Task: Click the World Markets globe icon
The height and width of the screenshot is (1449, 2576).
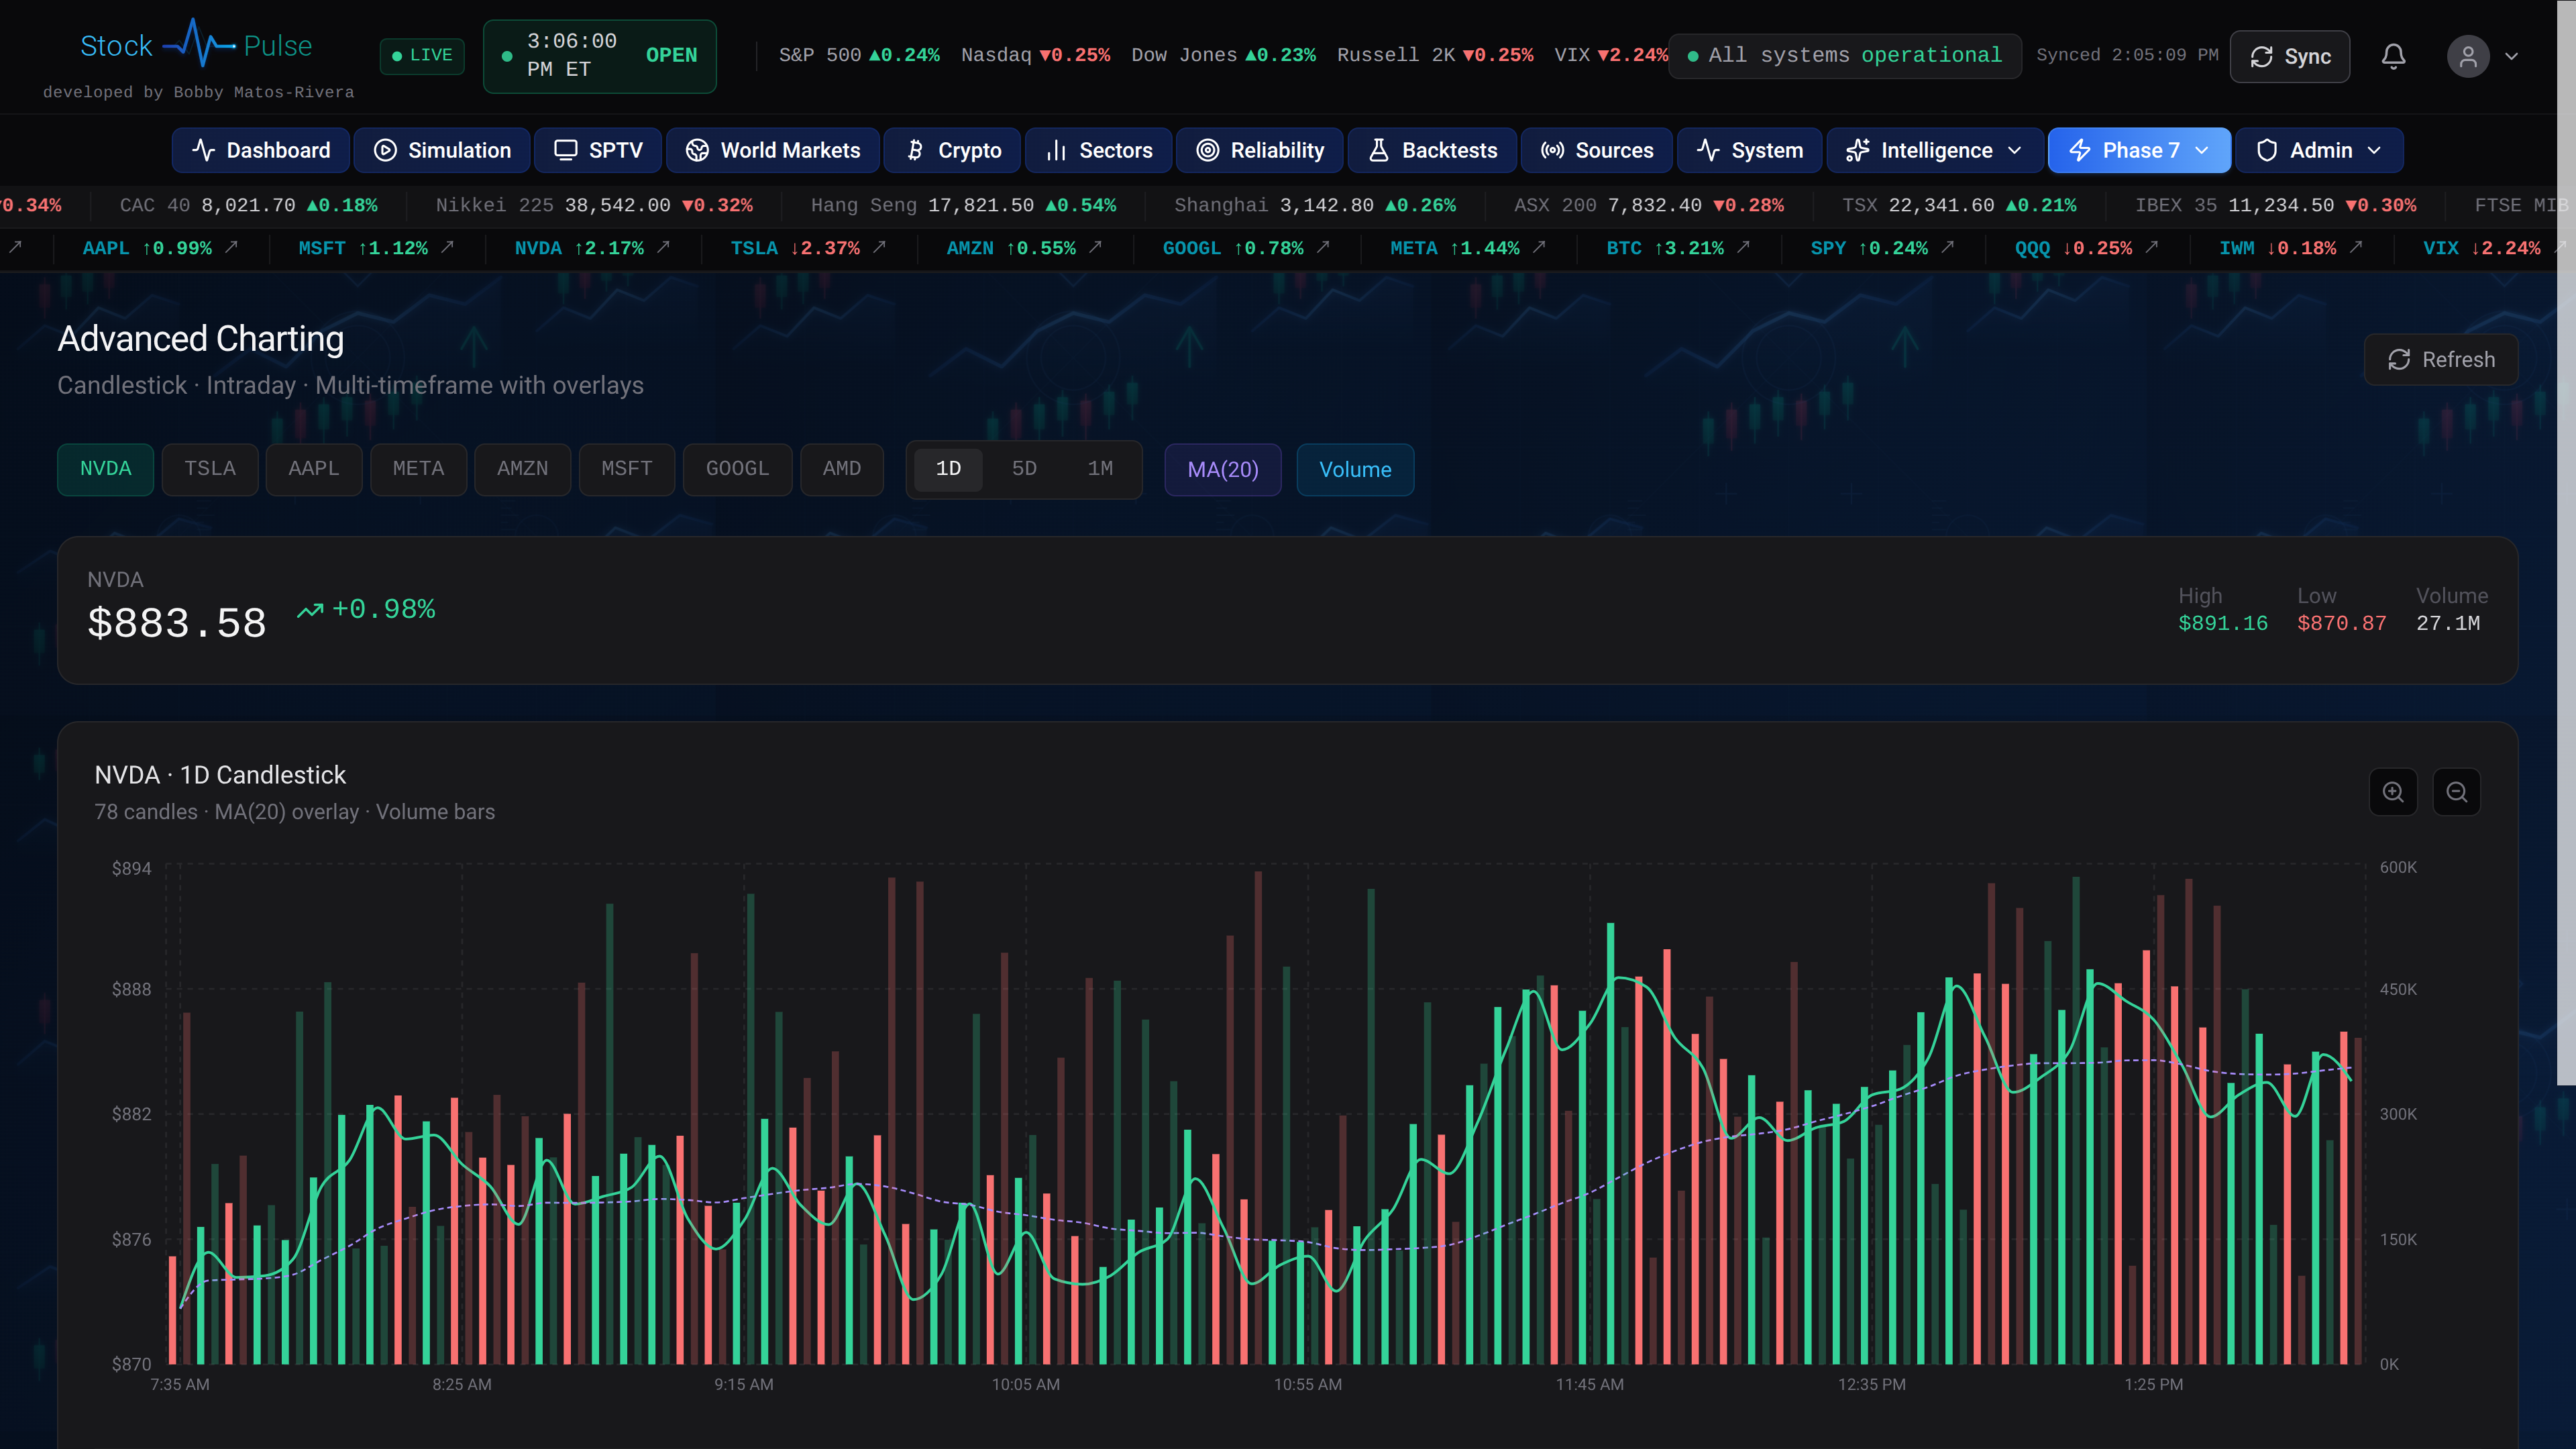Action: (697, 150)
